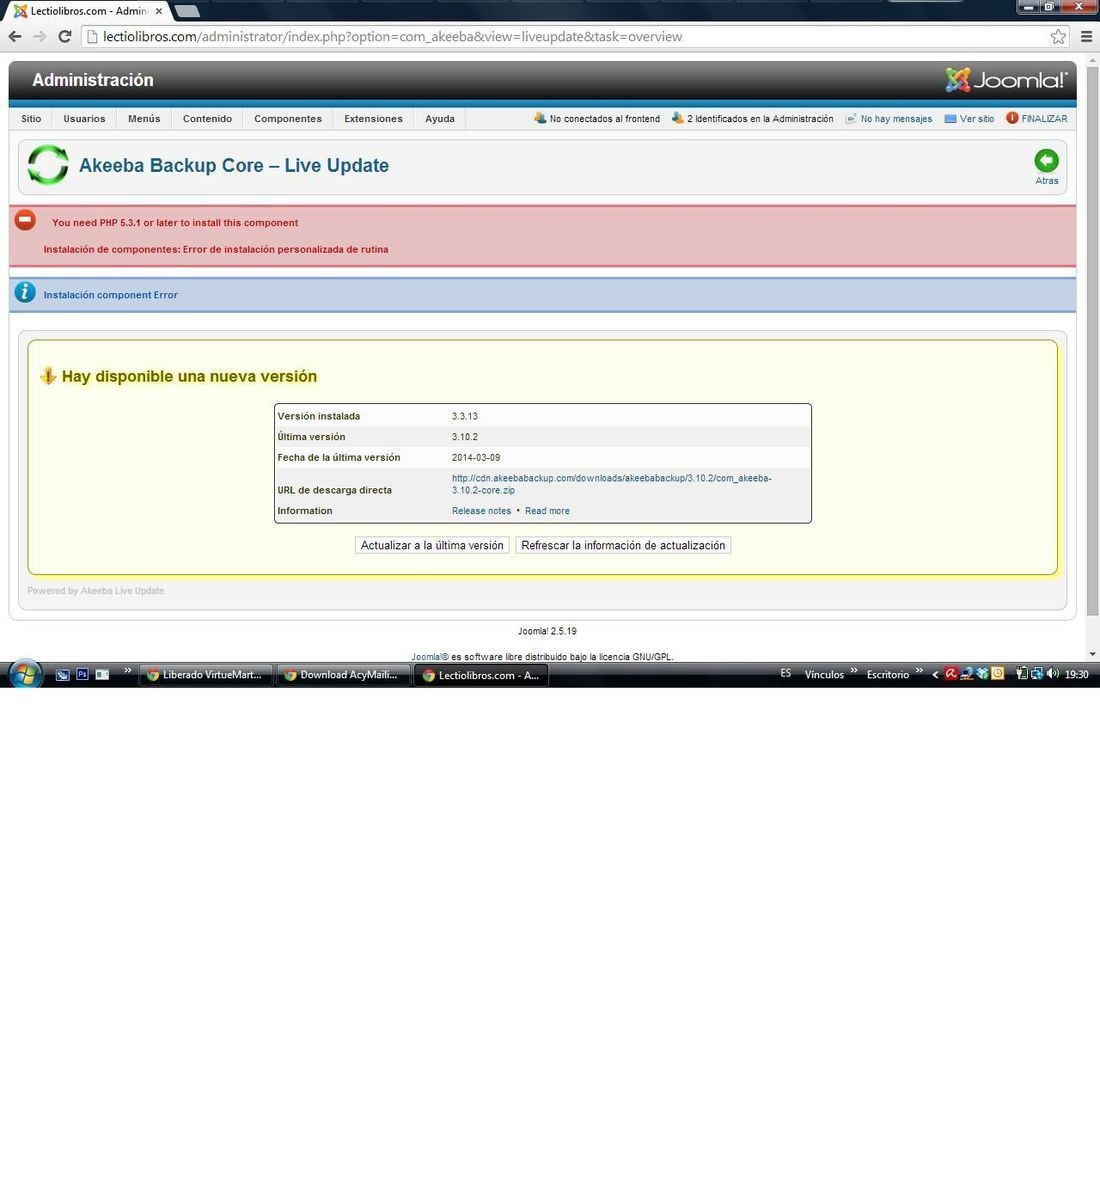
Task: Click the red FINALIZAR logout icon
Action: point(1013,118)
